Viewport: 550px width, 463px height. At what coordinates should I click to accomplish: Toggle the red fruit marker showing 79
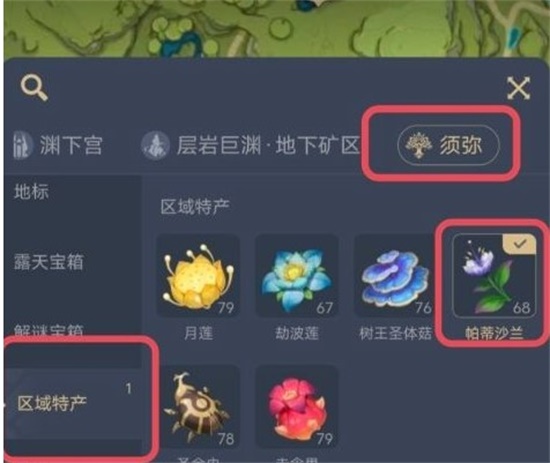tap(297, 407)
